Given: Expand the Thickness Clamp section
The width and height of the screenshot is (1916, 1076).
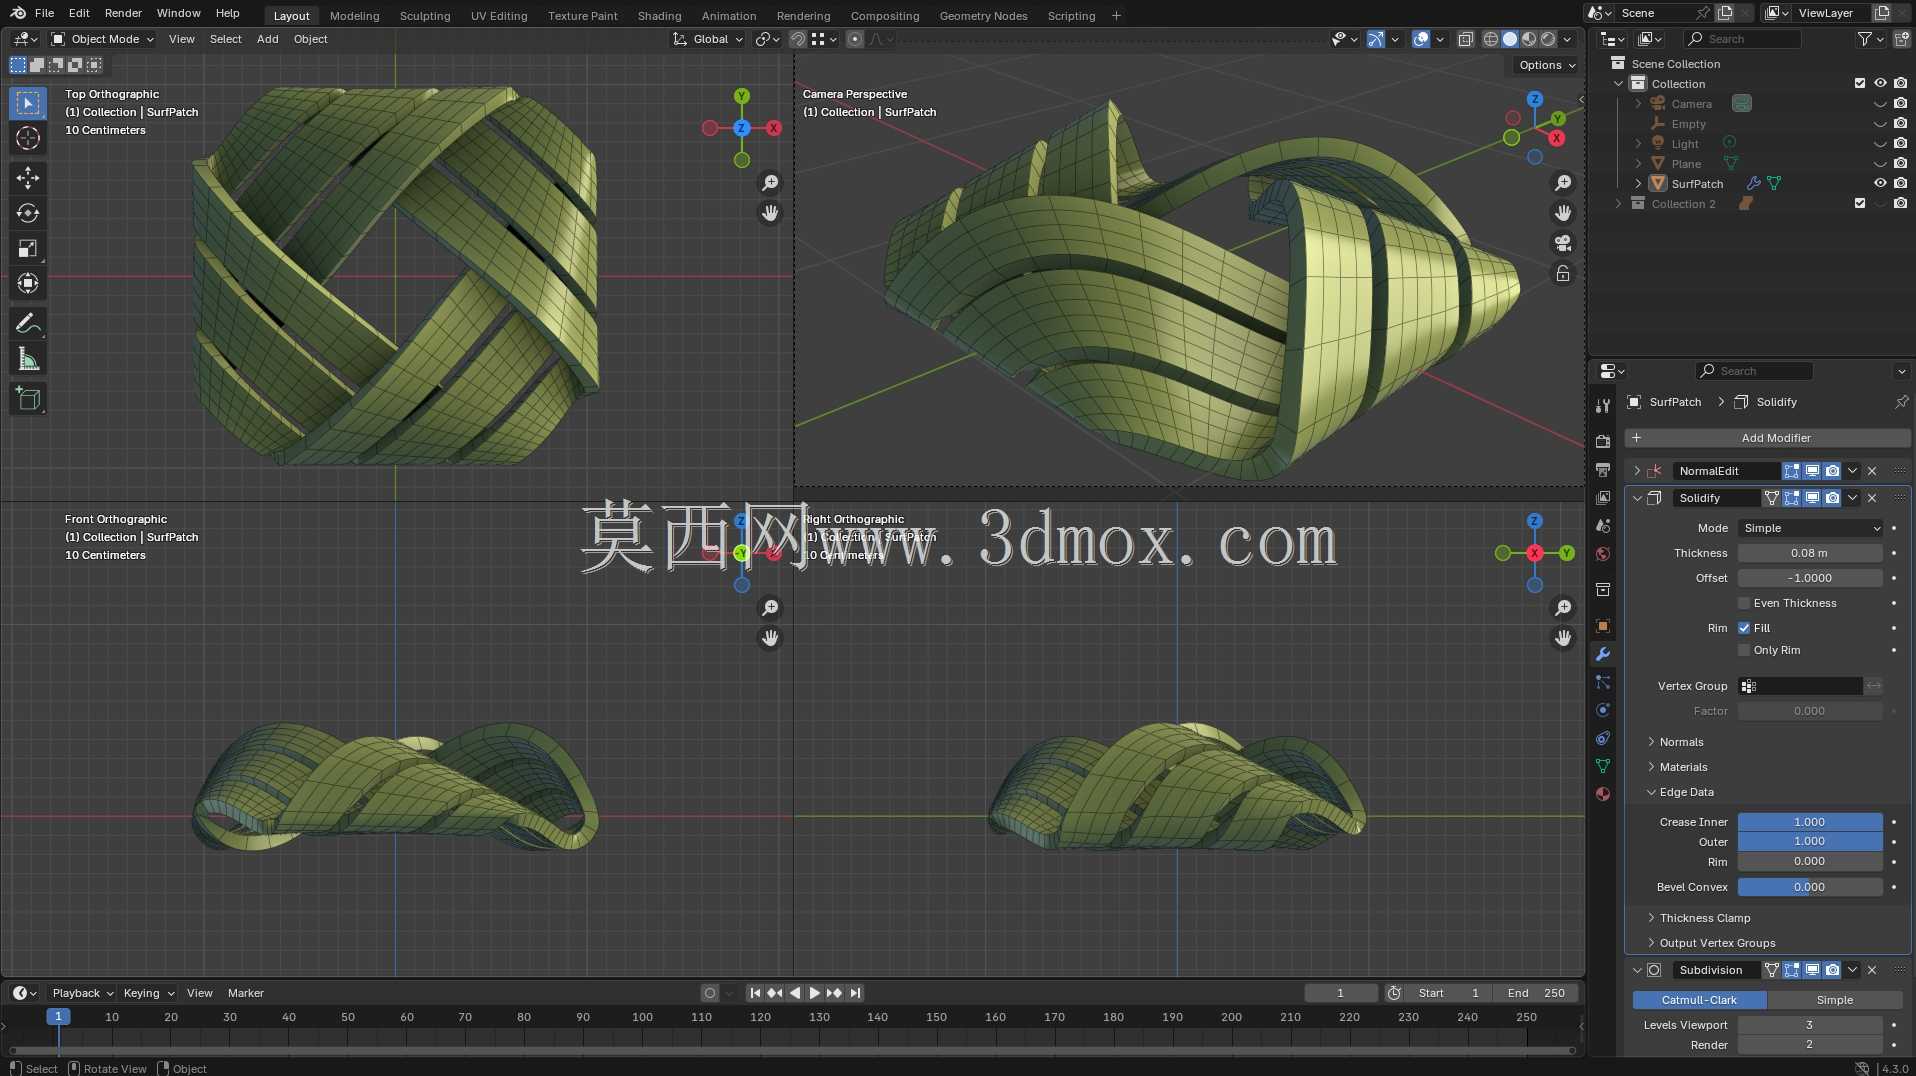Looking at the screenshot, I should coord(1704,918).
